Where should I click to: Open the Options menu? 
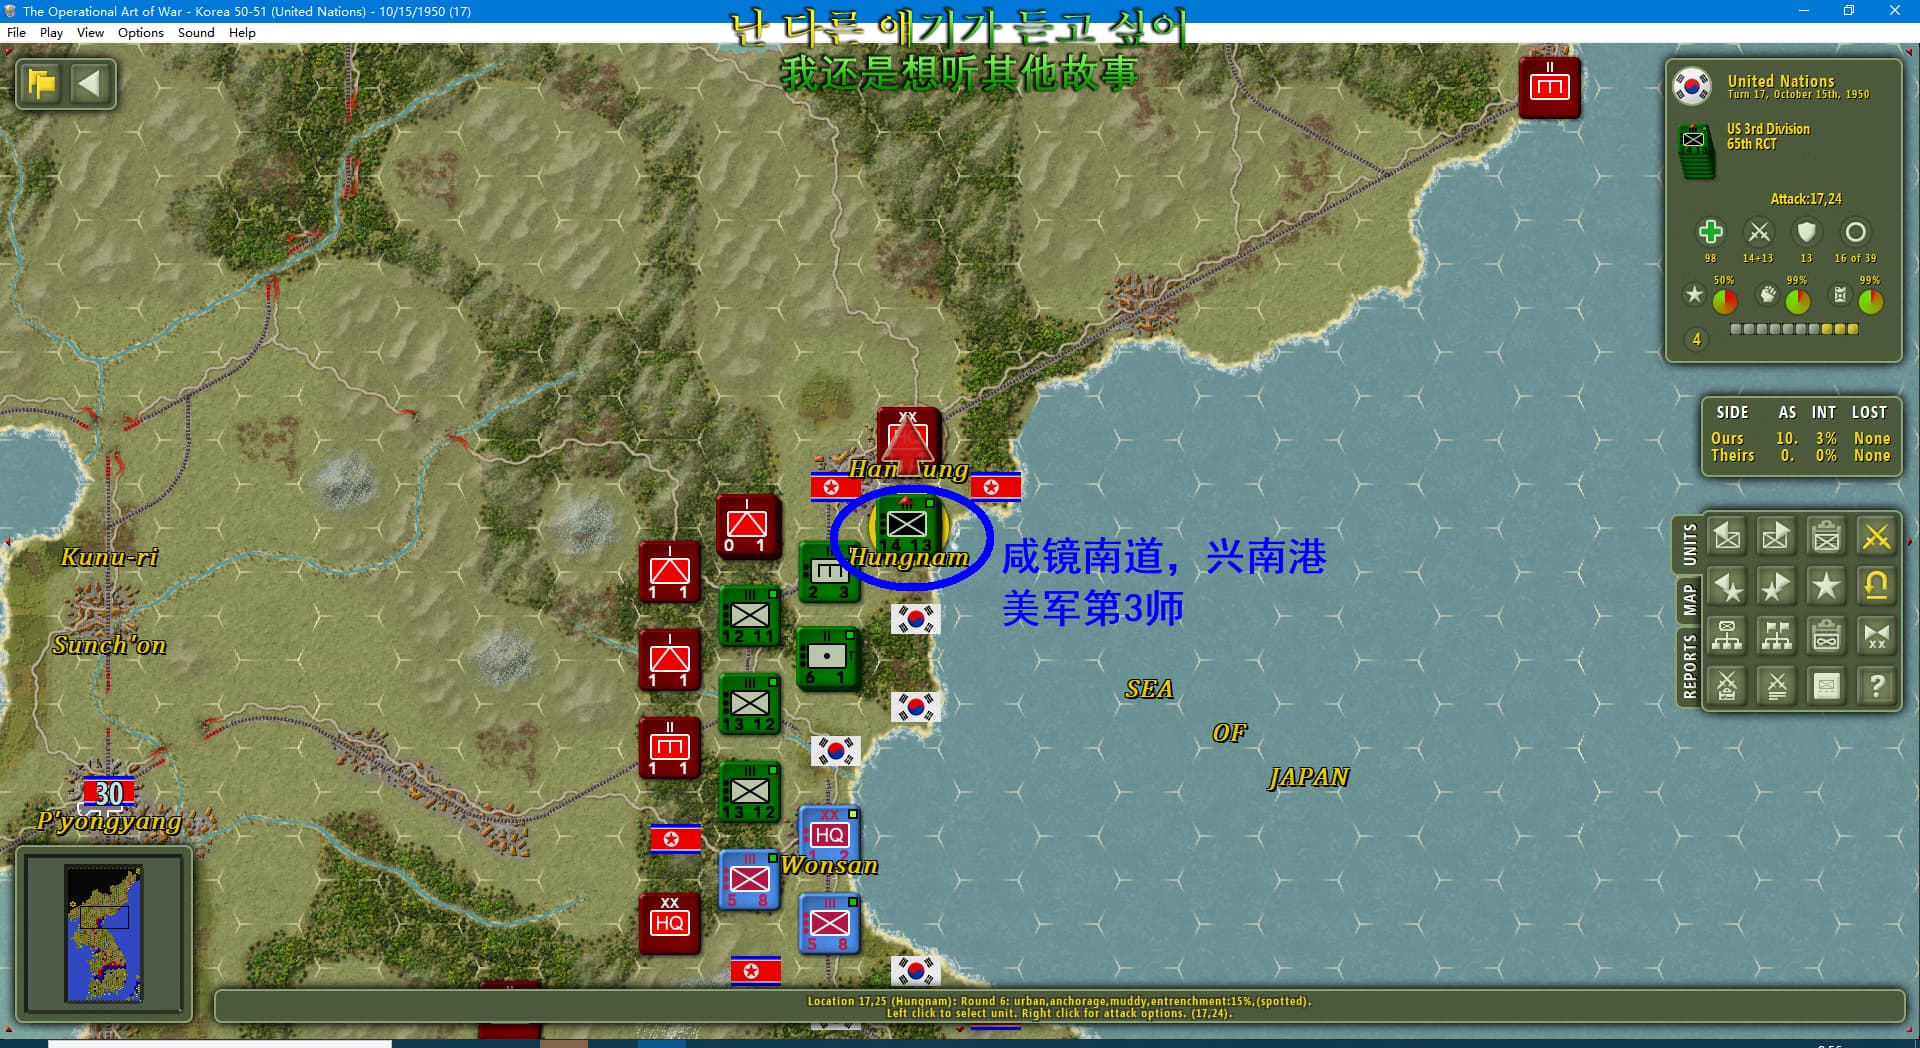click(141, 32)
